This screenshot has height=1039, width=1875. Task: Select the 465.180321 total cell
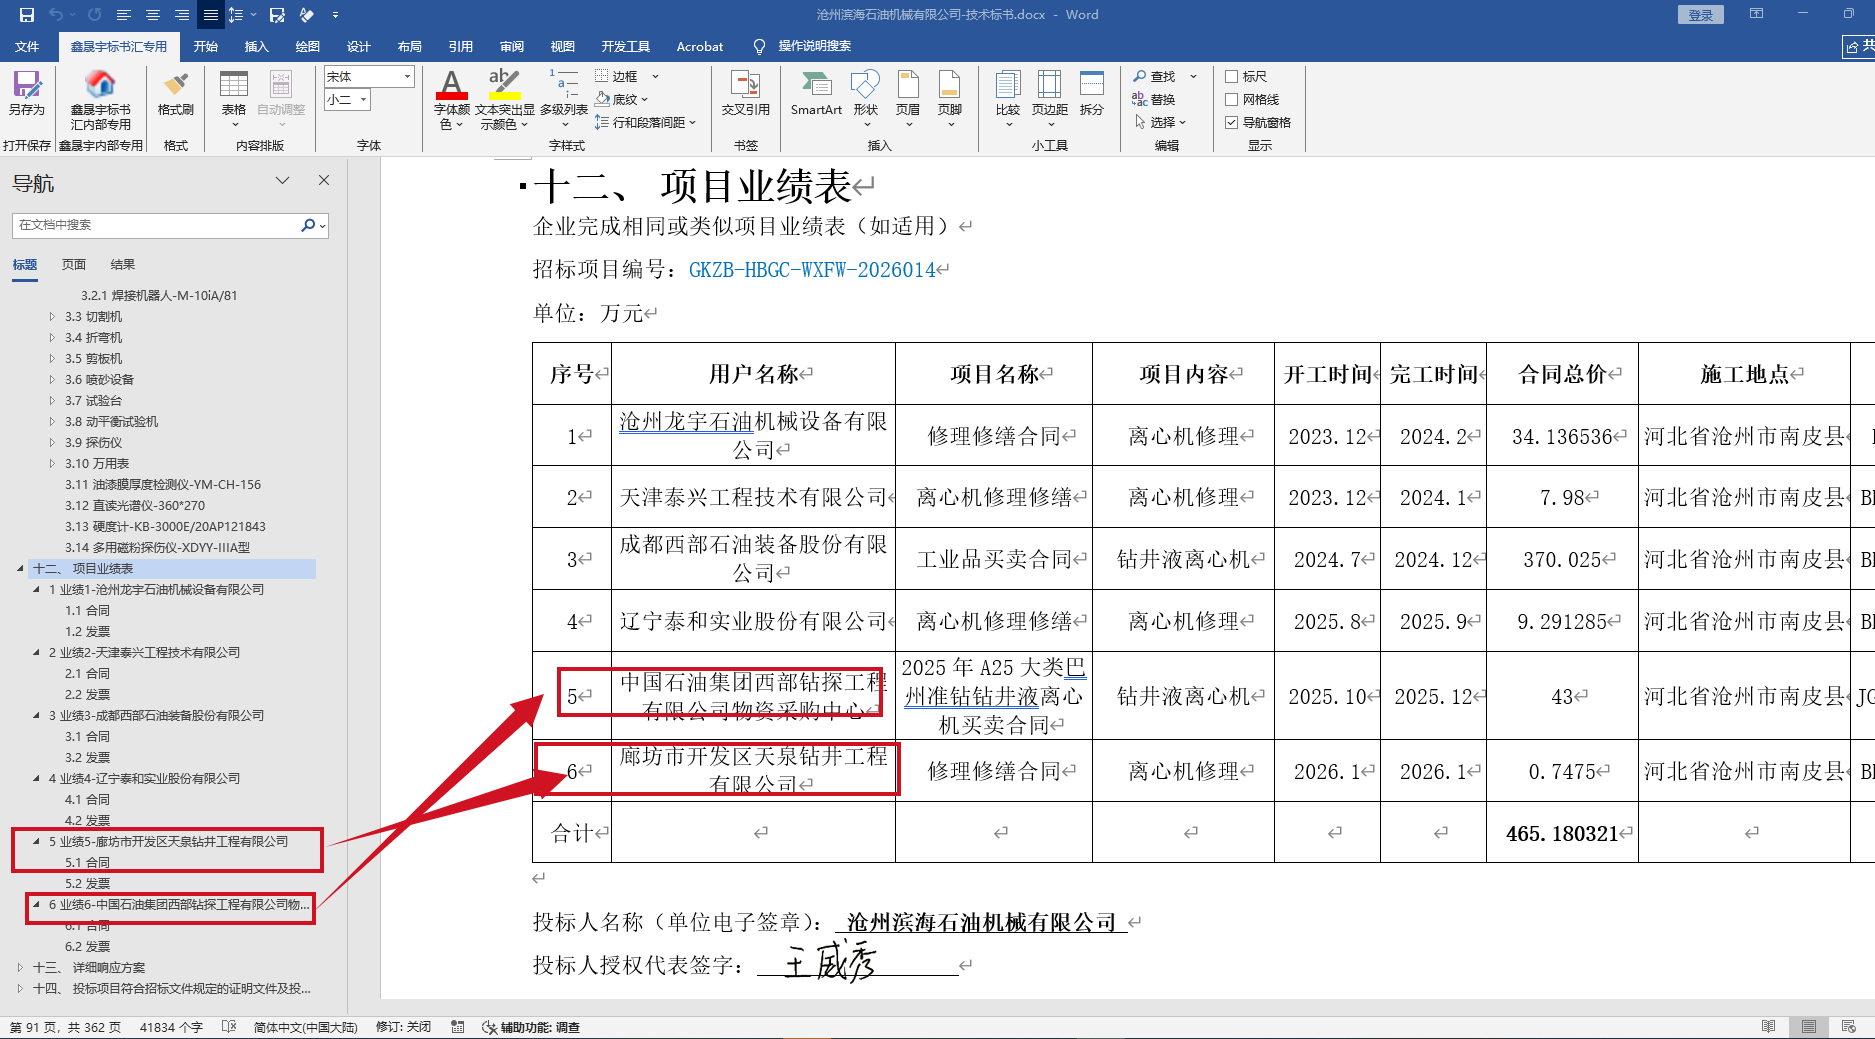point(1562,832)
